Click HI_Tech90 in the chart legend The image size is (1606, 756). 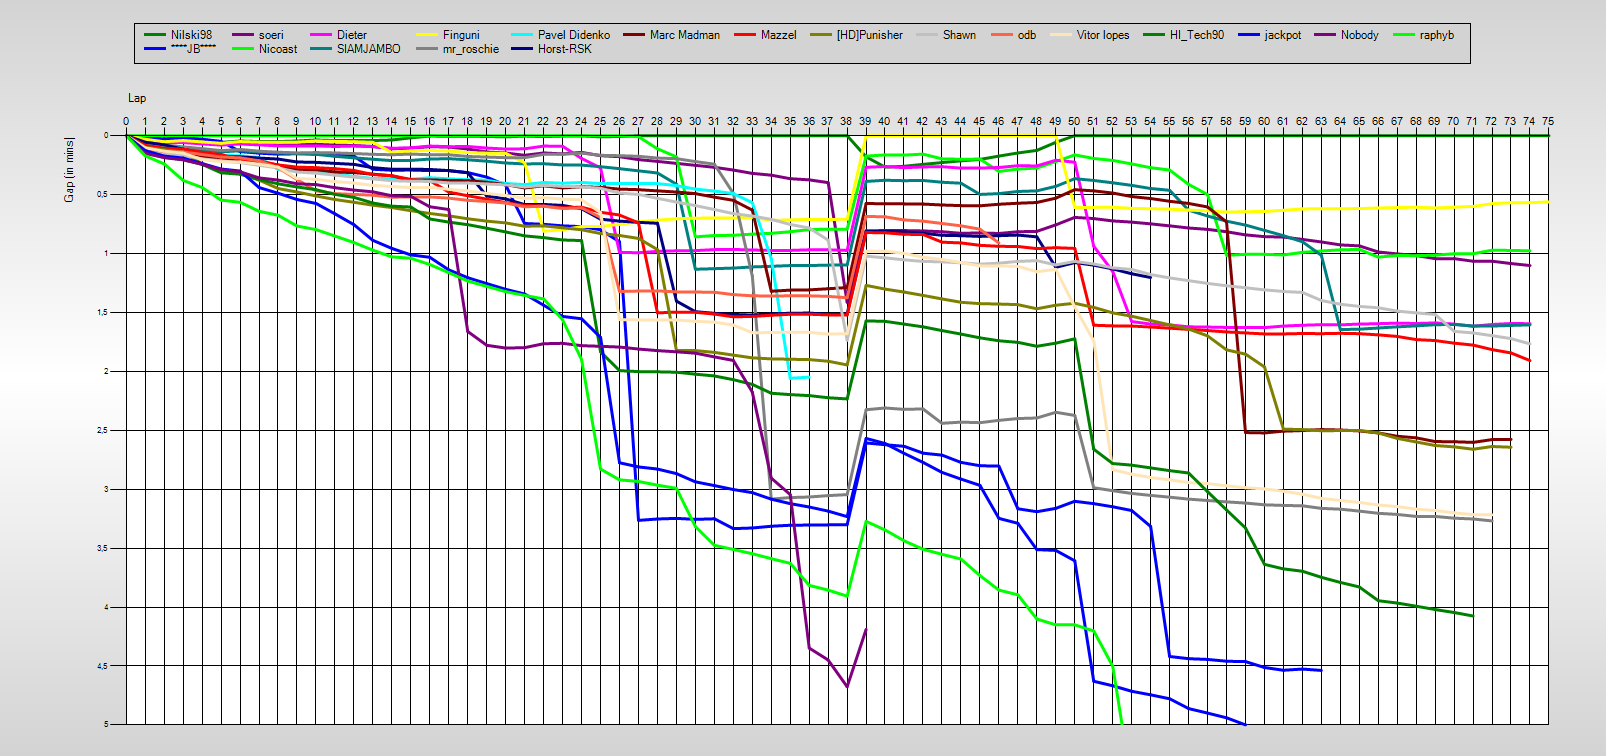coord(1196,35)
